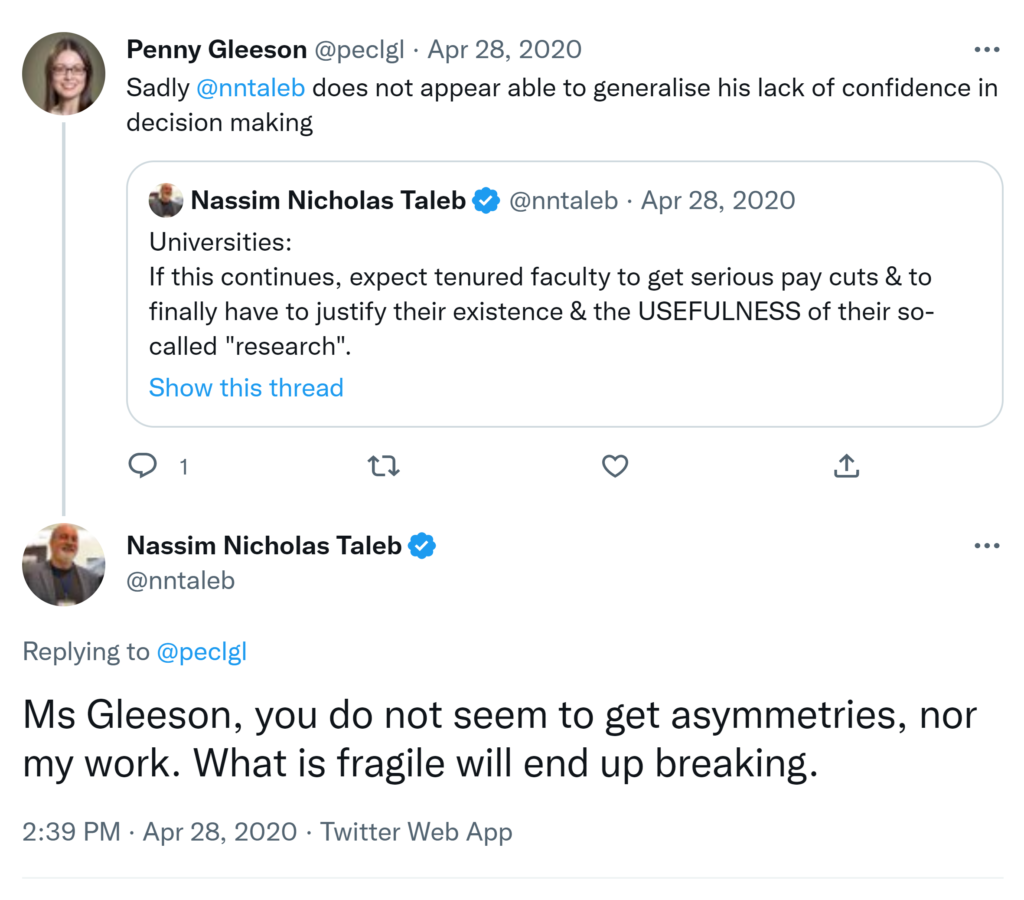This screenshot has width=1024, height=900.
Task: Click the reply icon under Penny's tweet
Action: 145,465
